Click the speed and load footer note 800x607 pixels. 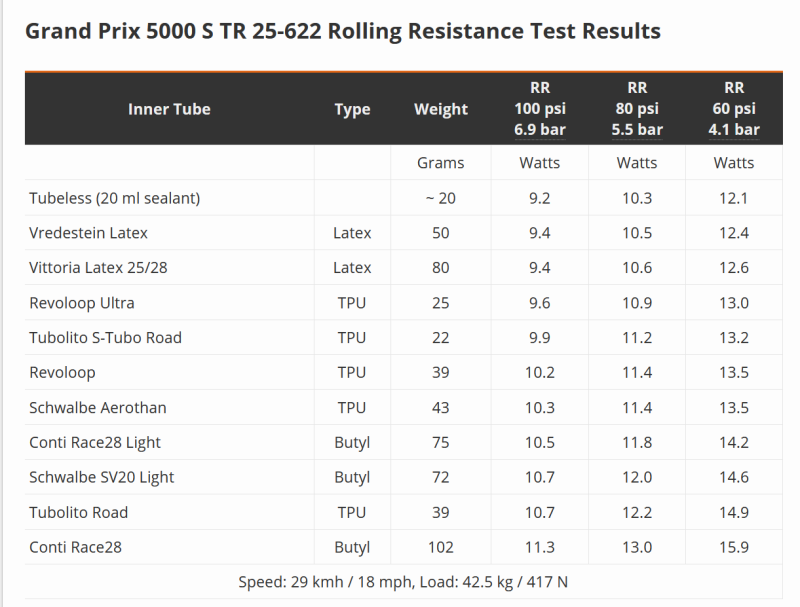[x=404, y=581]
